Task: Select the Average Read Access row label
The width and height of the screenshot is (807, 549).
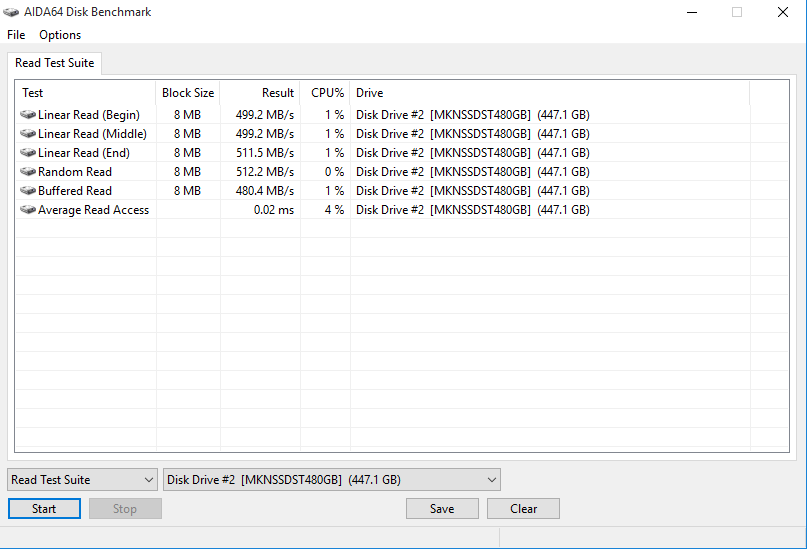Action: point(93,209)
